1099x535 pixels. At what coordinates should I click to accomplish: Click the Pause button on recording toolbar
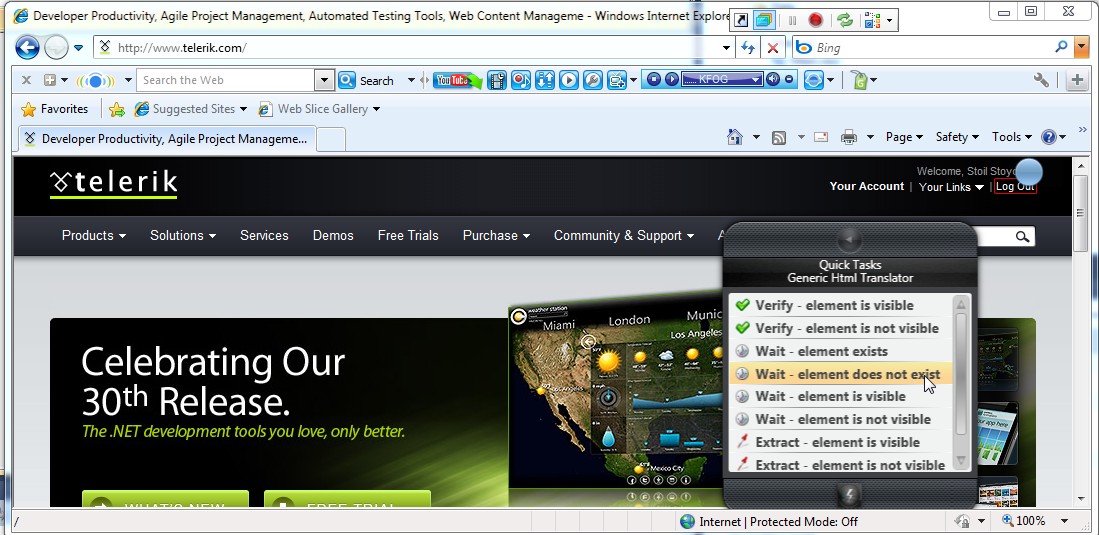click(792, 20)
